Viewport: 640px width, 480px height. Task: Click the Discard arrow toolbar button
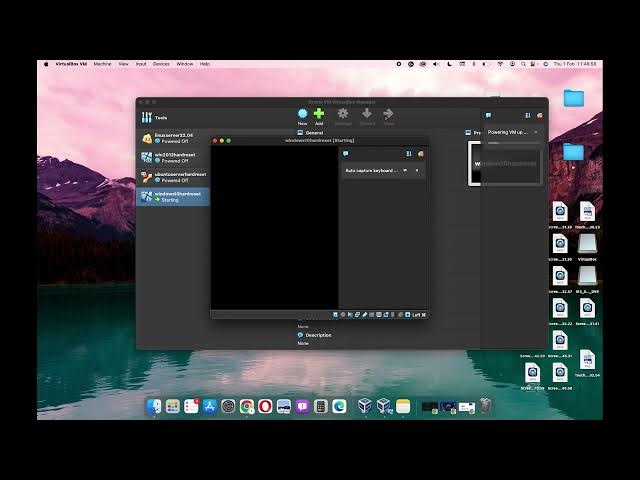tap(367, 117)
